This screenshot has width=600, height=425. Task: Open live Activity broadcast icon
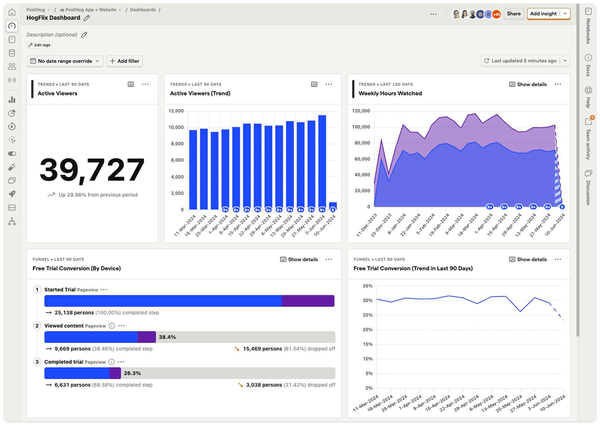(x=12, y=80)
